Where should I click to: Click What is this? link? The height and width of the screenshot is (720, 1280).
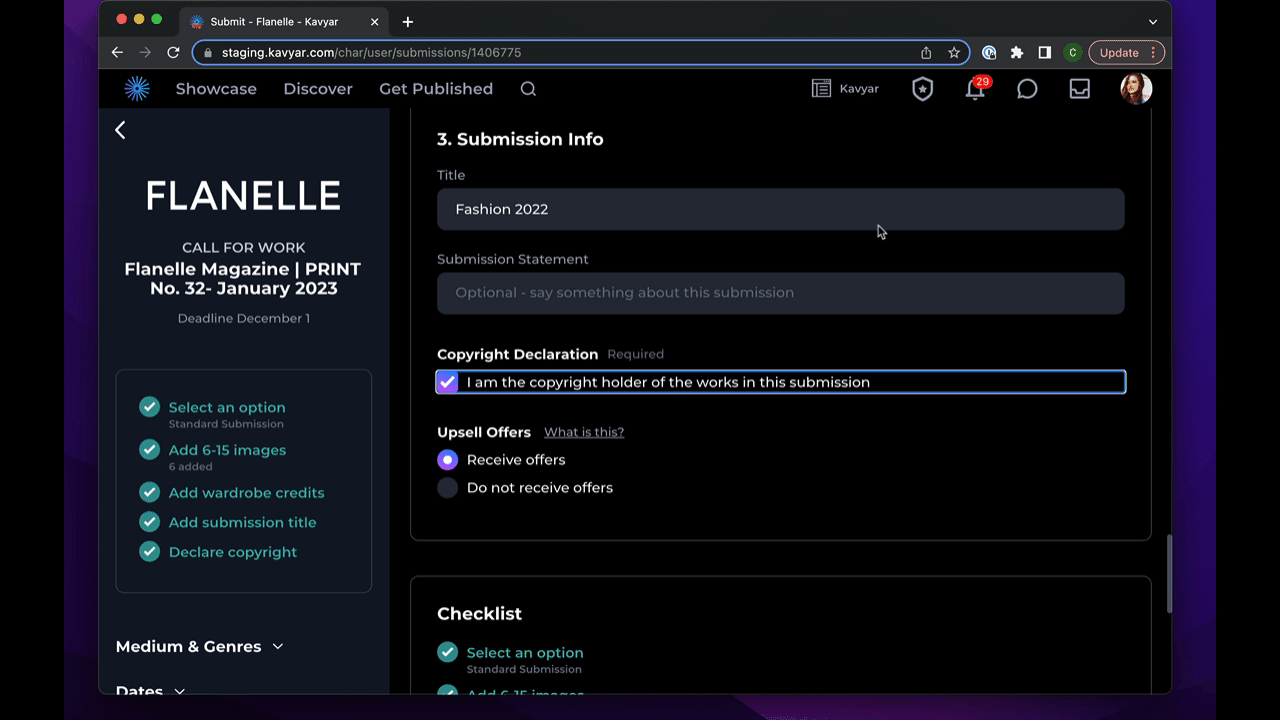[584, 432]
